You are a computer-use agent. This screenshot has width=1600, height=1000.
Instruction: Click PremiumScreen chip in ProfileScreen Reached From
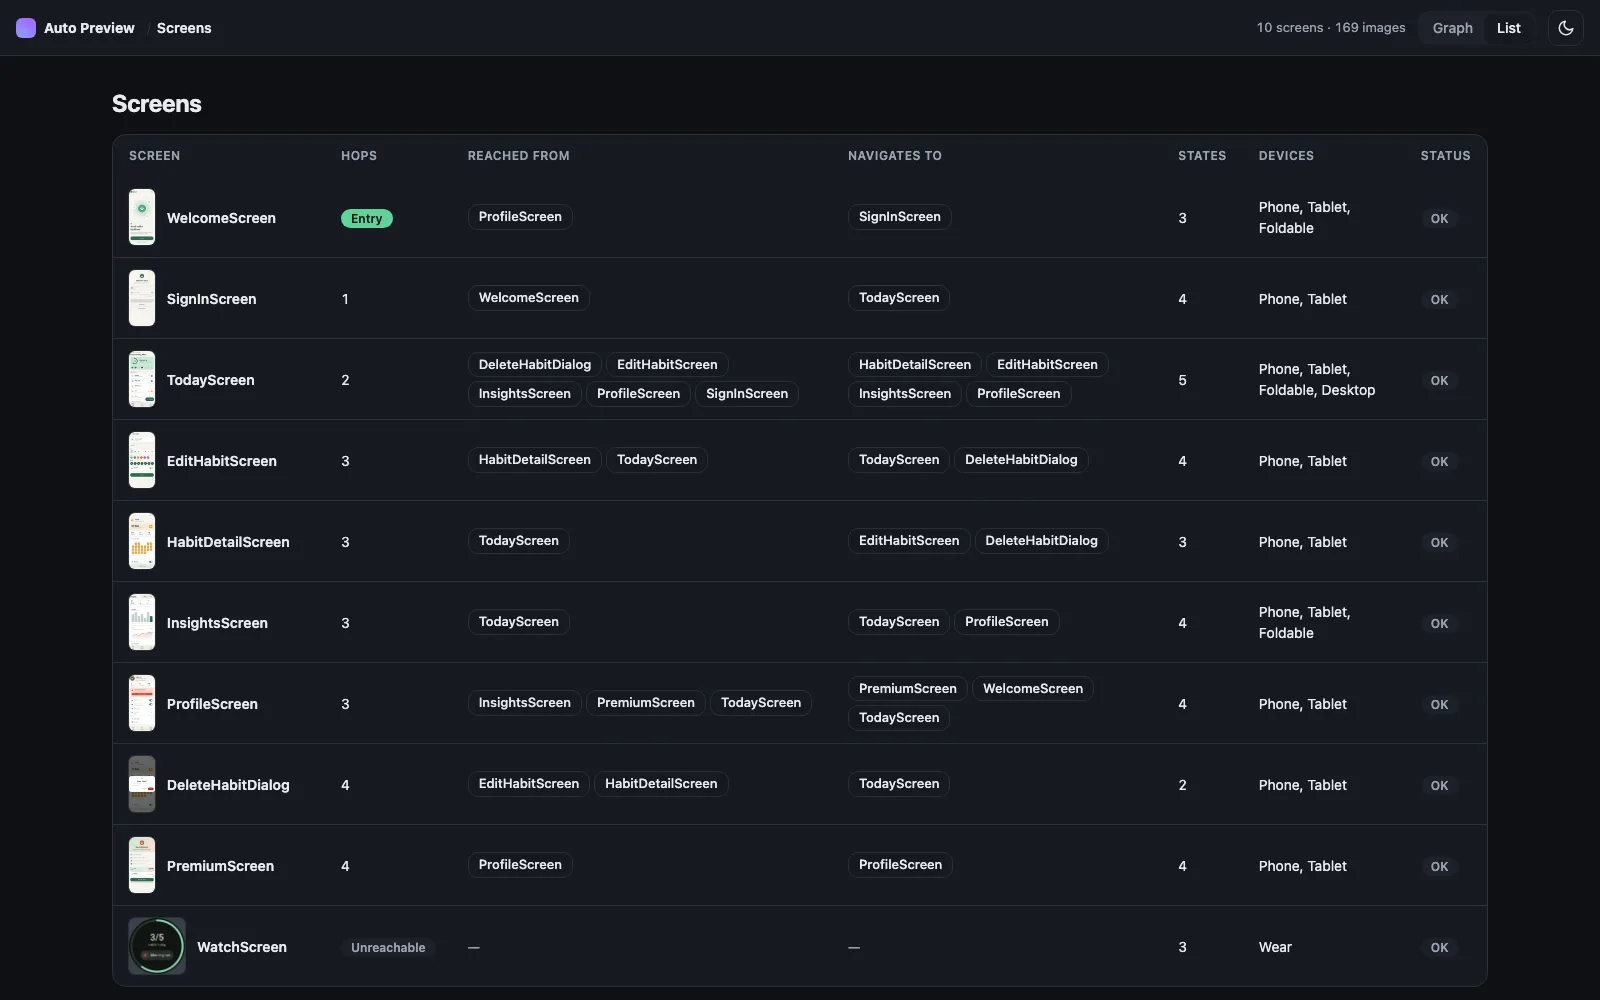[646, 703]
